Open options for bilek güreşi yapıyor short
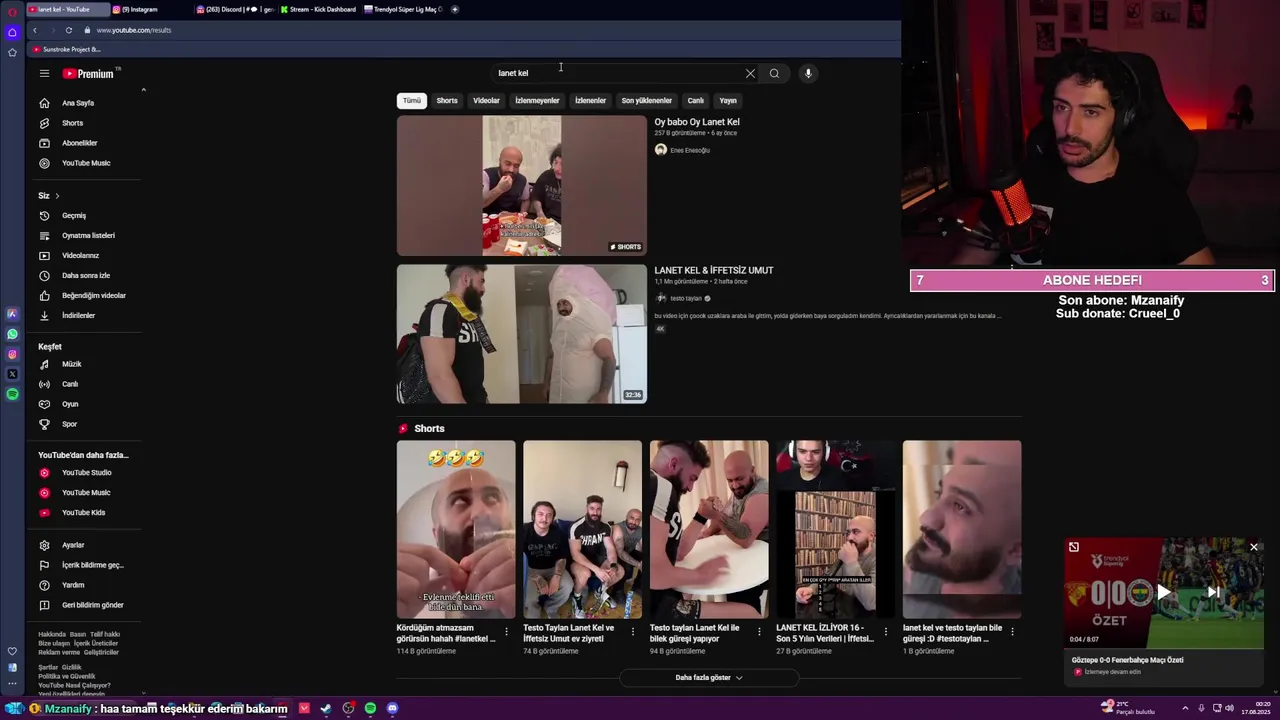1280x720 pixels. point(759,631)
